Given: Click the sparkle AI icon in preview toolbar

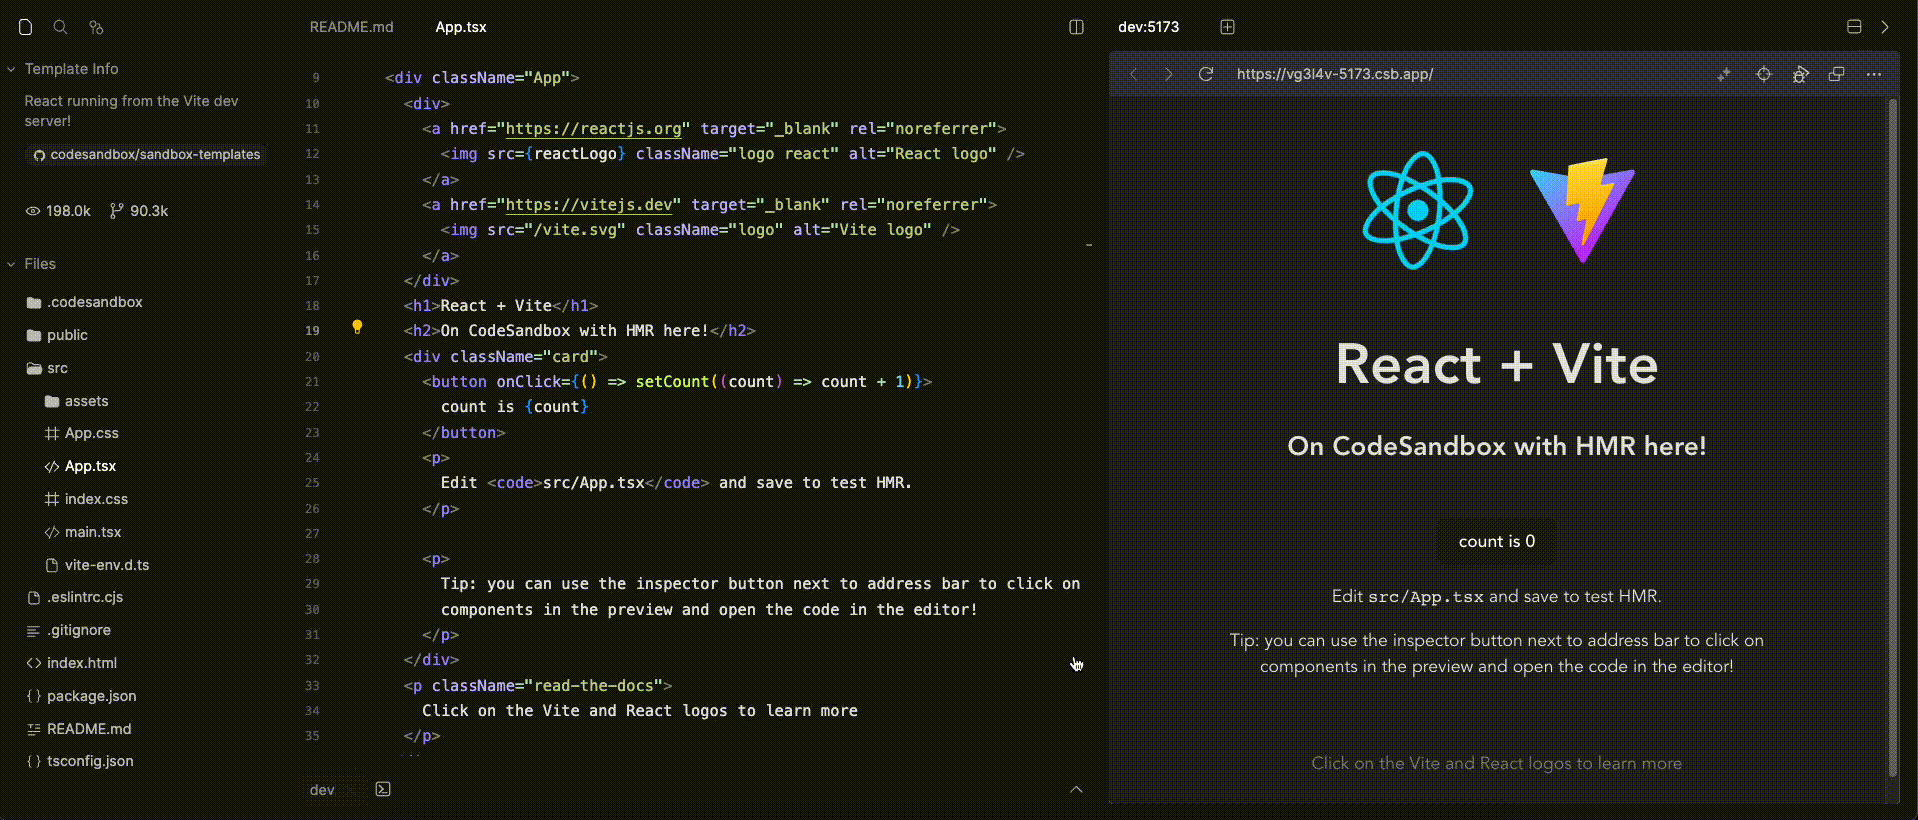Looking at the screenshot, I should click(1724, 74).
